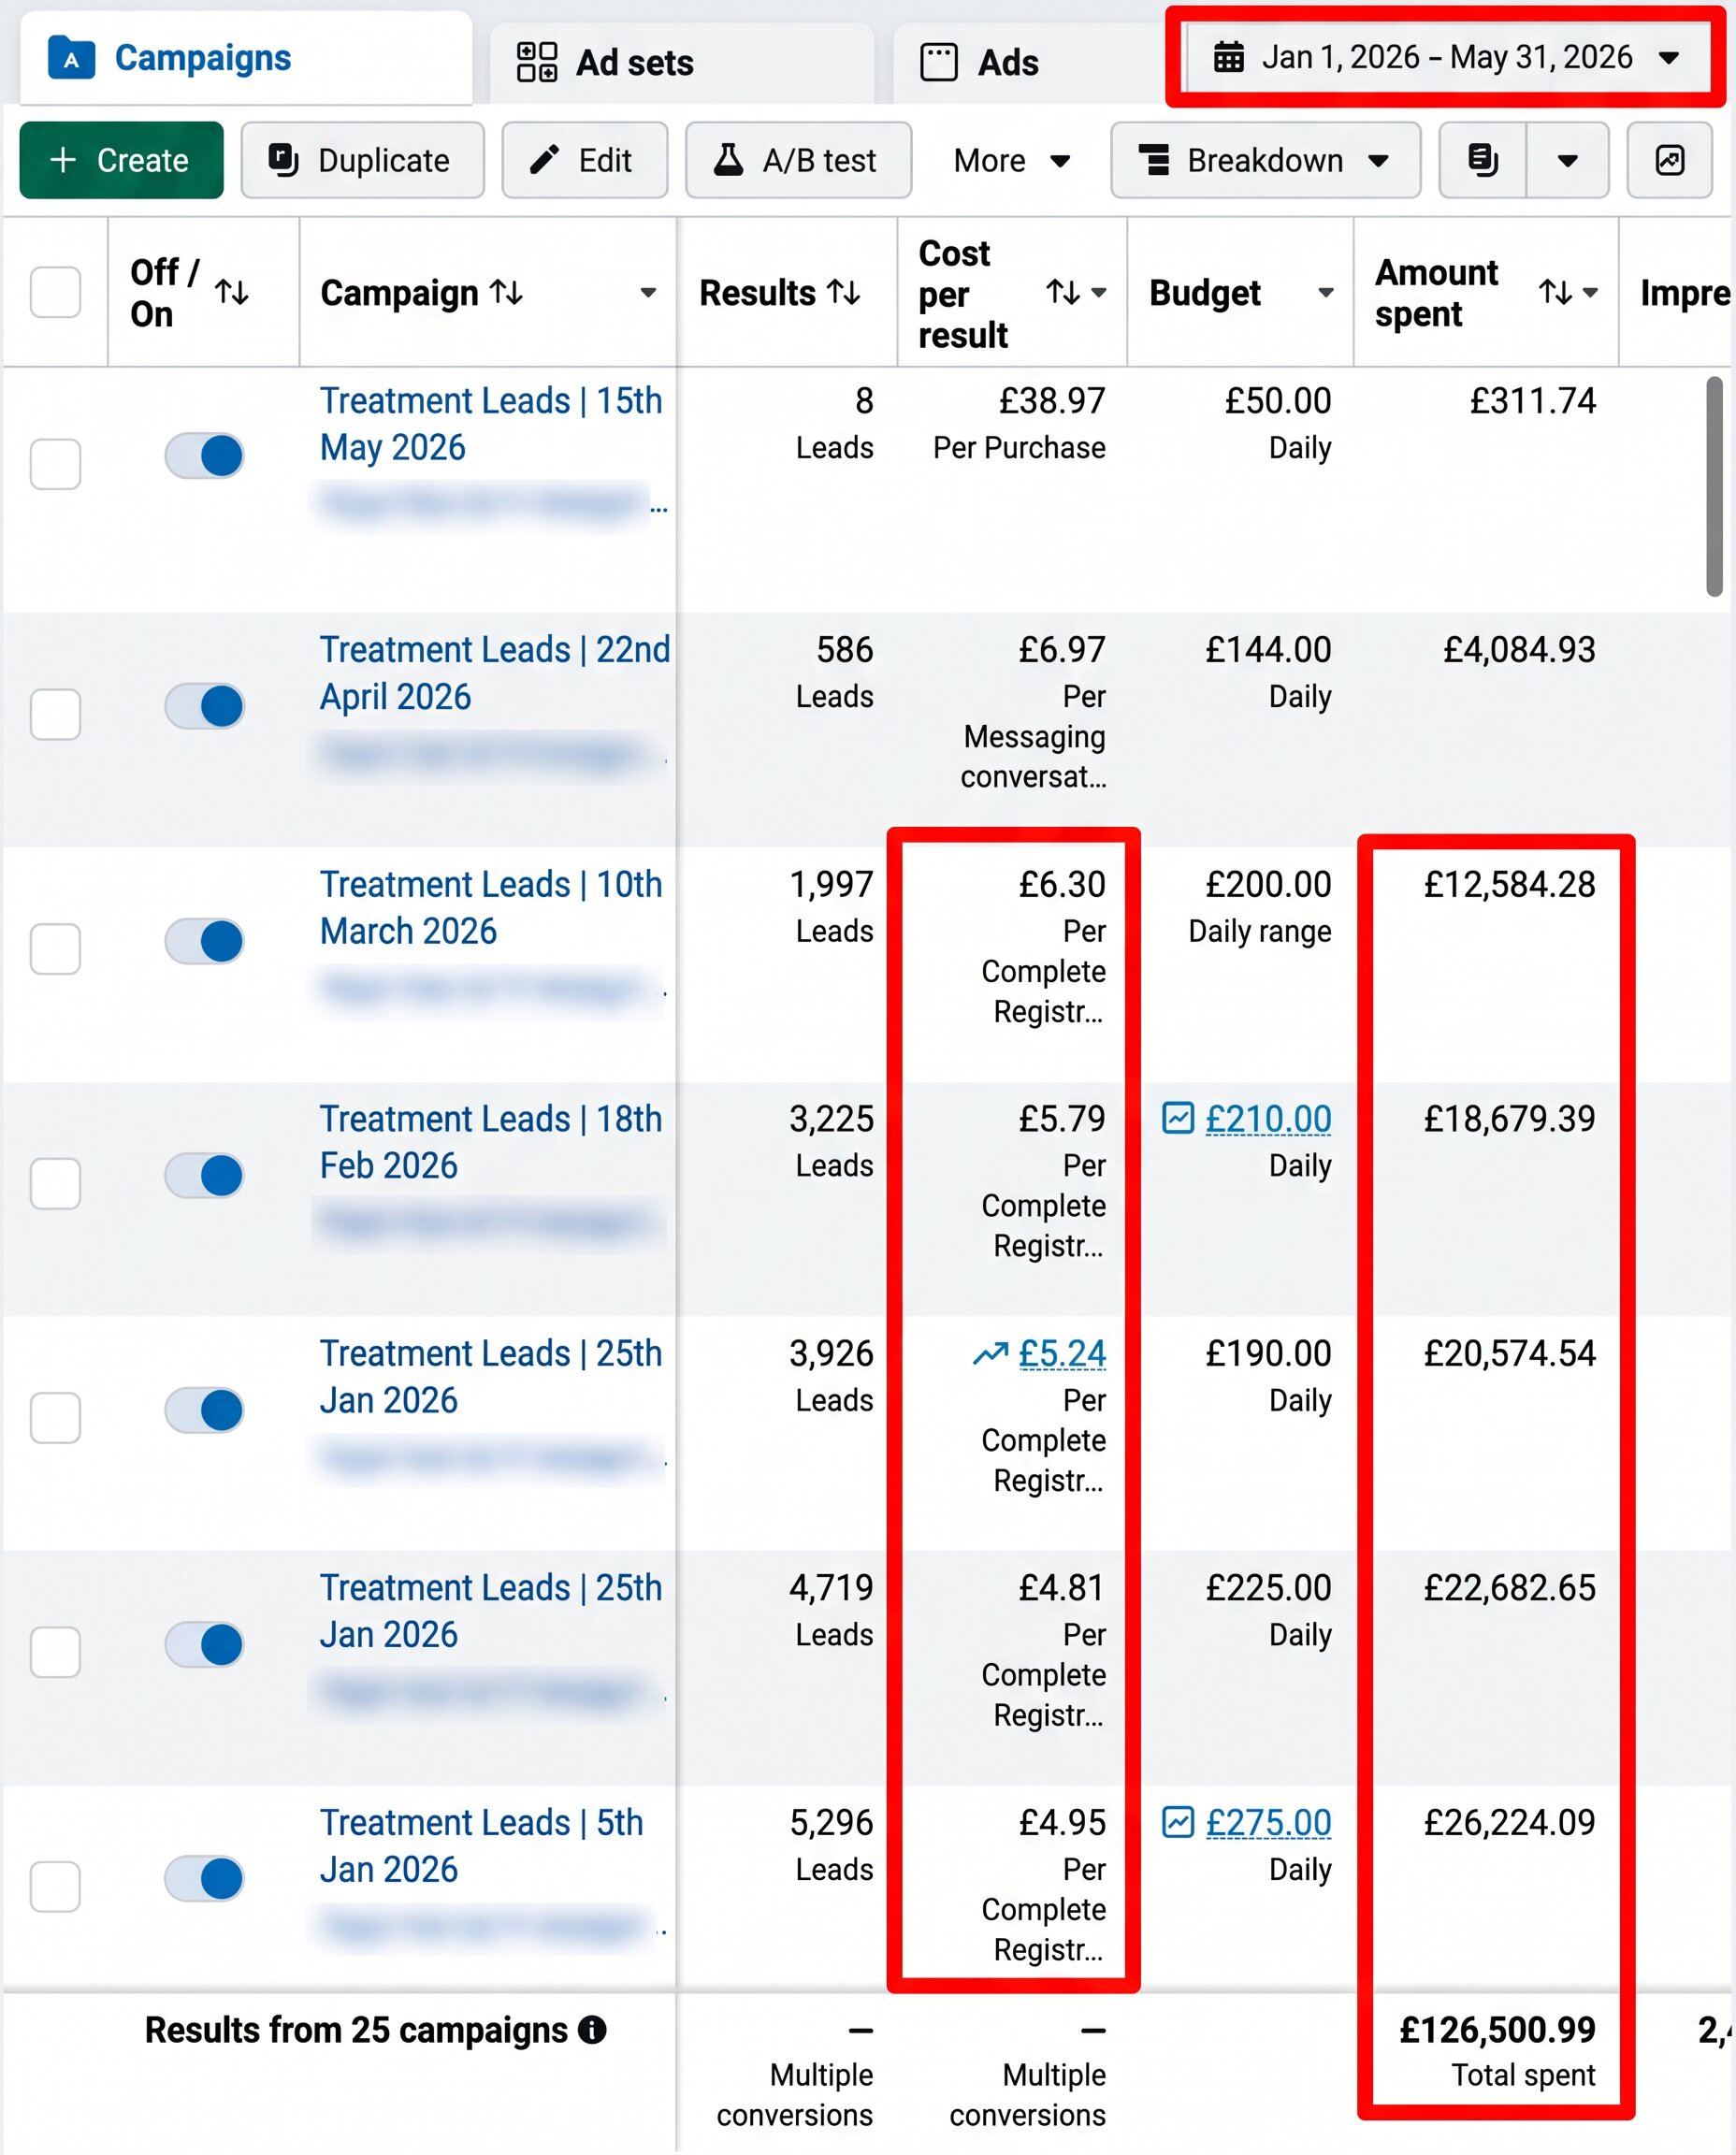Image resolution: width=1736 pixels, height=2155 pixels.
Task: Disable the 5th Jan 2026 campaign switch
Action: point(205,1878)
